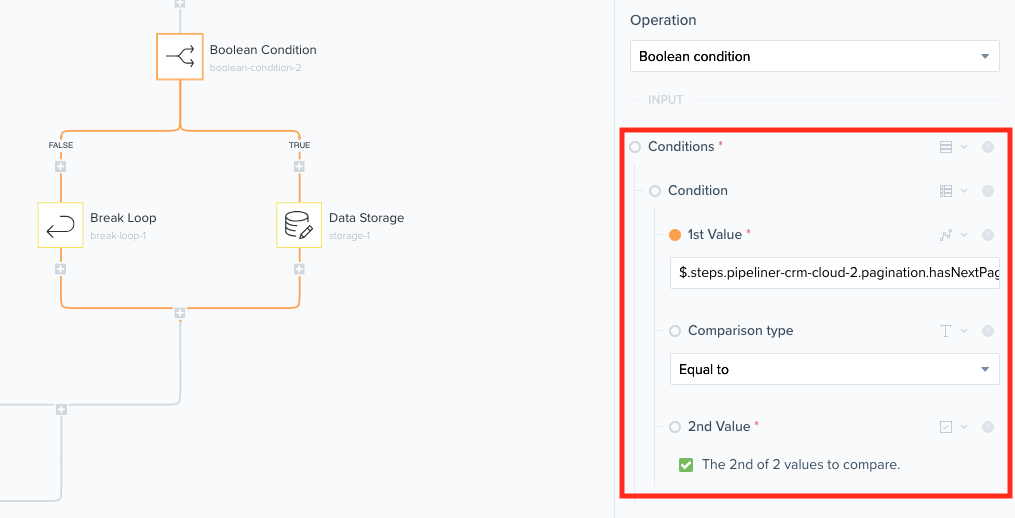Change the 2nd Value field type
Screen dimensions: 1015x518
coord(951,427)
